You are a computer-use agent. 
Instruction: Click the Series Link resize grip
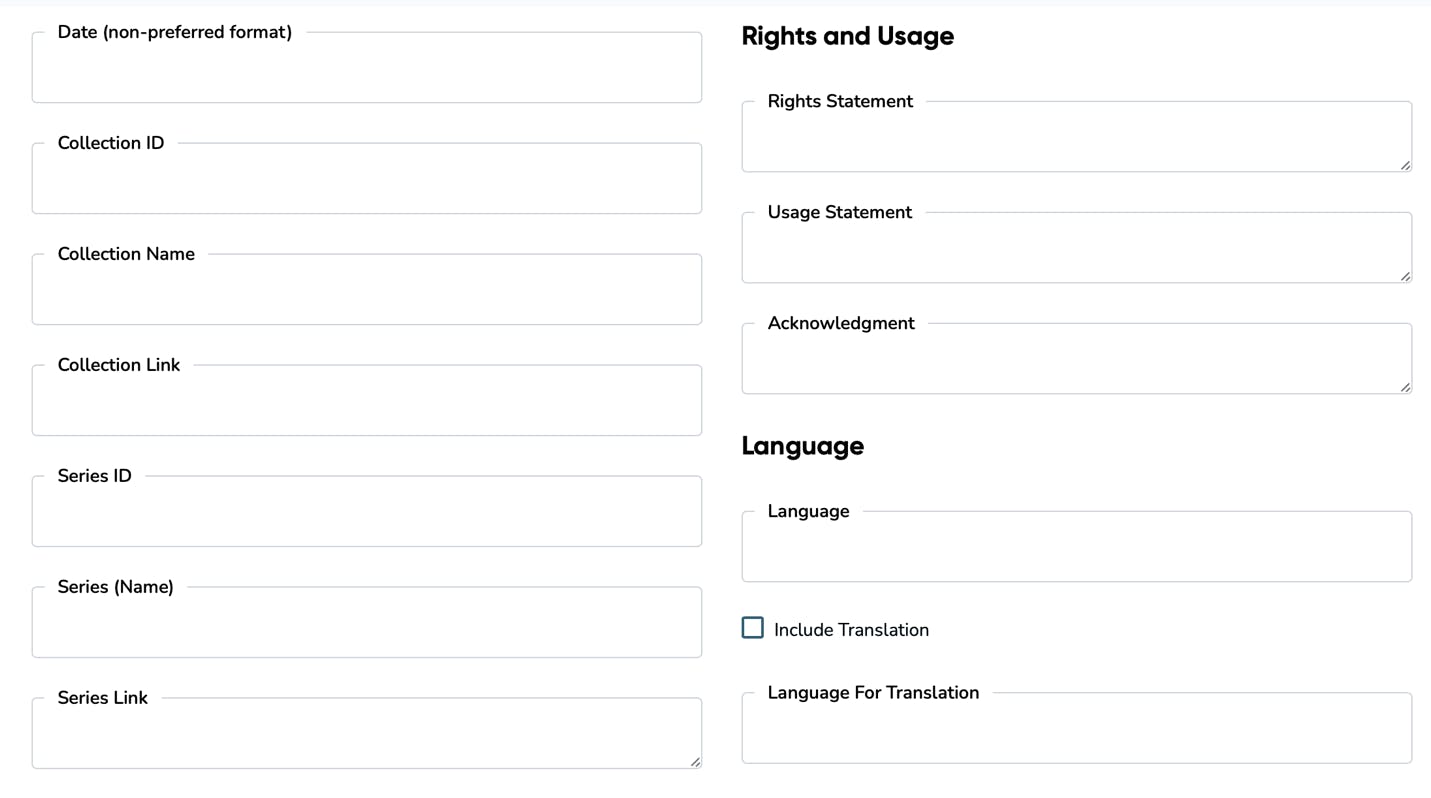point(696,762)
